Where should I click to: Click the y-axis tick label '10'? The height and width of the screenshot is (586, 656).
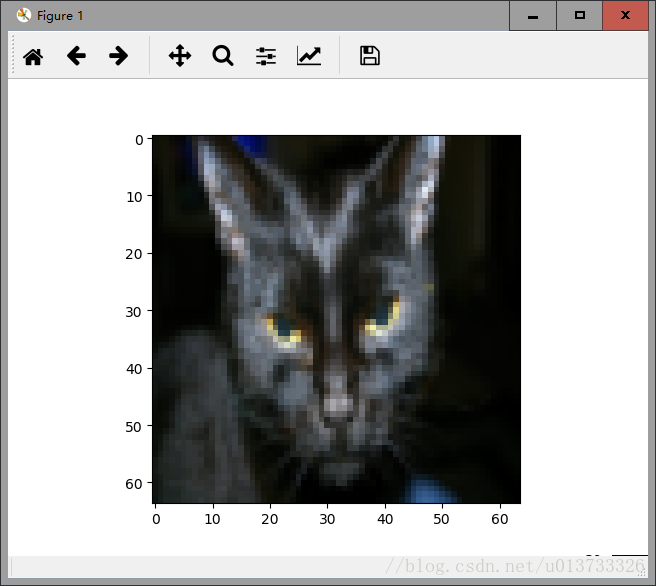pos(134,197)
